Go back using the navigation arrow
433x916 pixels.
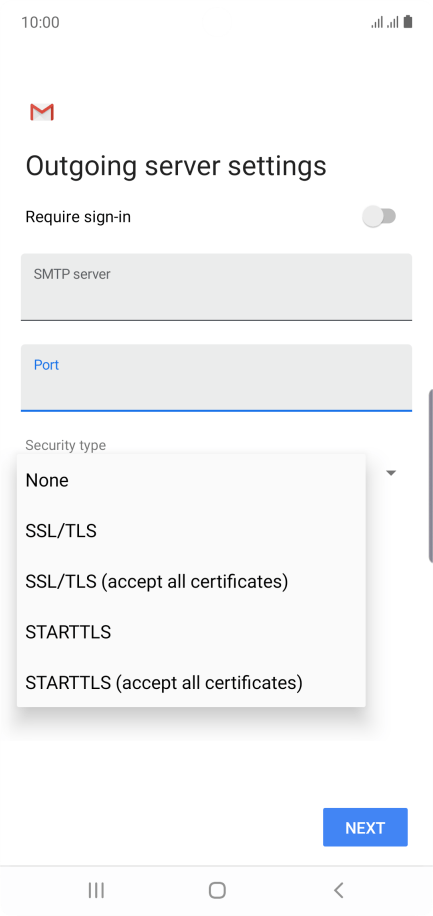[x=338, y=890]
